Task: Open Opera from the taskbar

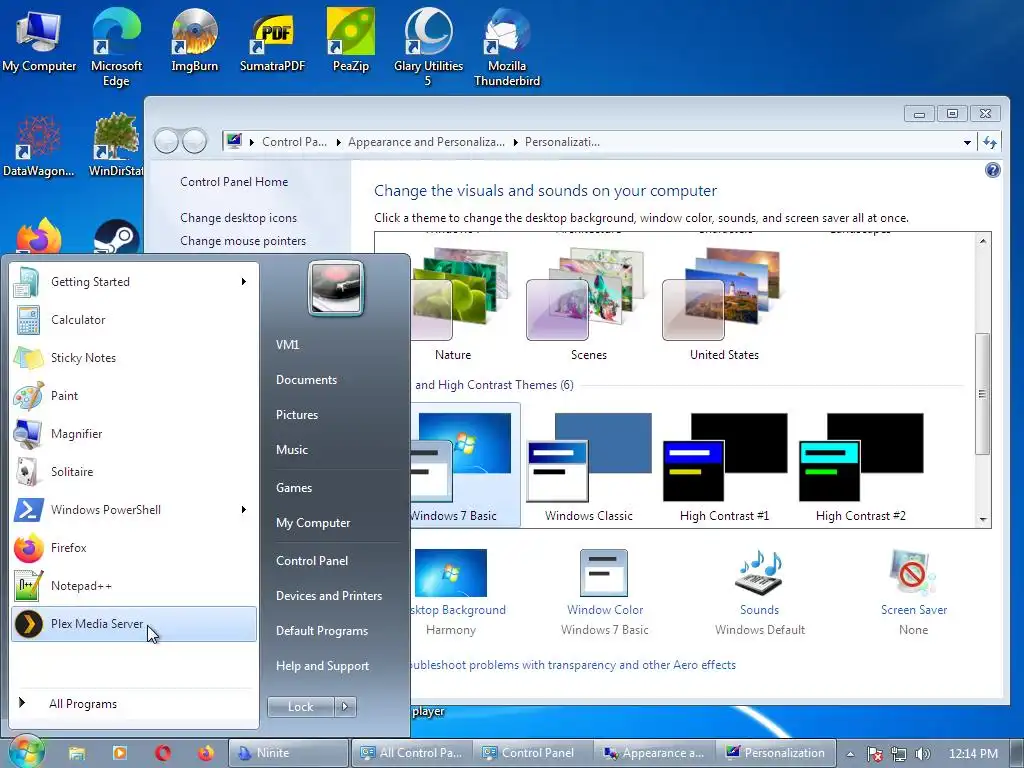Action: point(163,753)
